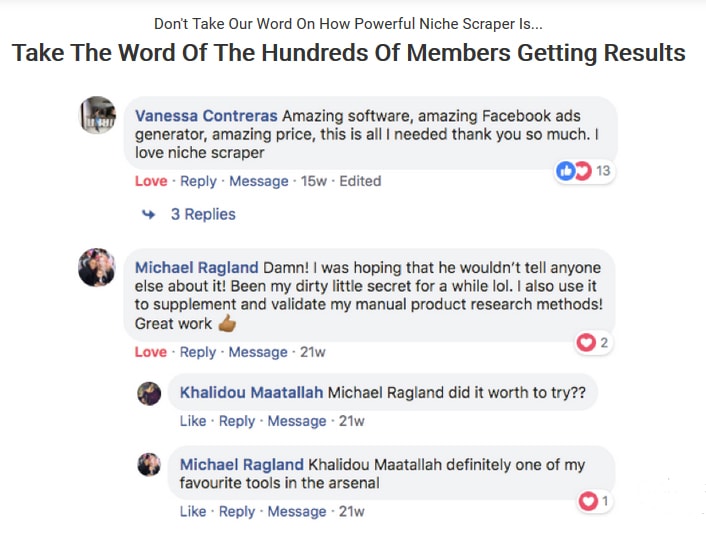Click Khalidou Maatallah's small avatar
The height and width of the screenshot is (536, 706).
(149, 394)
